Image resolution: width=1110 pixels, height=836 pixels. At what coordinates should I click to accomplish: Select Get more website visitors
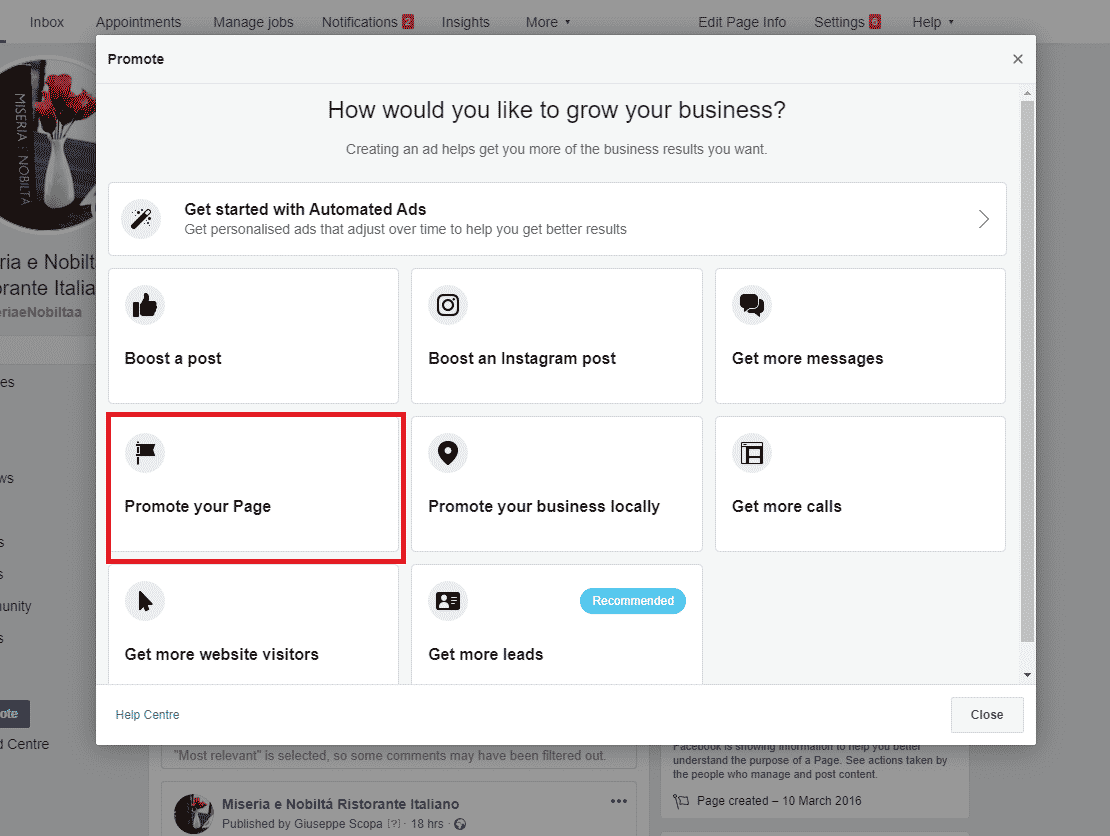(x=253, y=624)
